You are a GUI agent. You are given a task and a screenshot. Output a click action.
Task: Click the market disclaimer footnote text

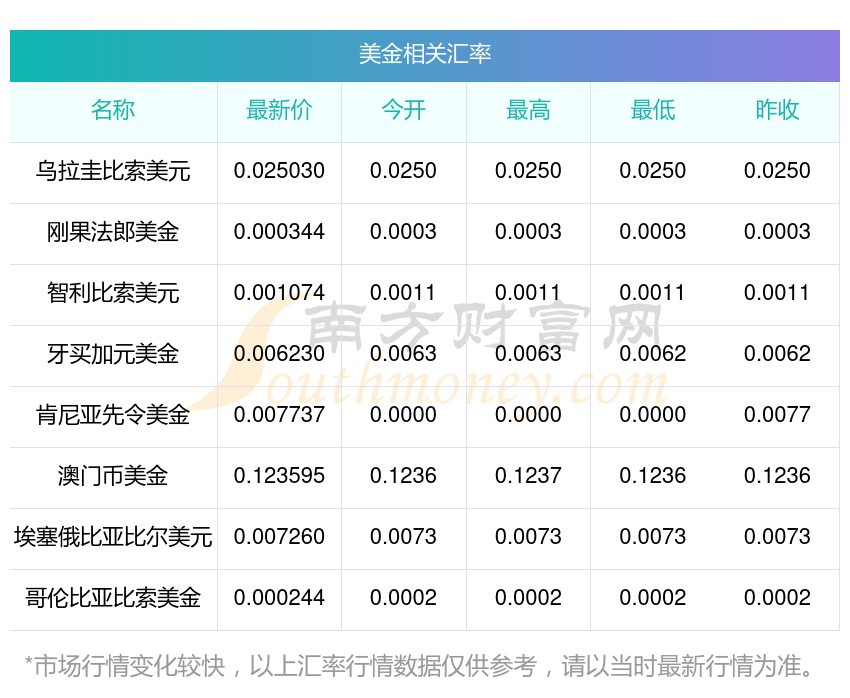click(418, 667)
